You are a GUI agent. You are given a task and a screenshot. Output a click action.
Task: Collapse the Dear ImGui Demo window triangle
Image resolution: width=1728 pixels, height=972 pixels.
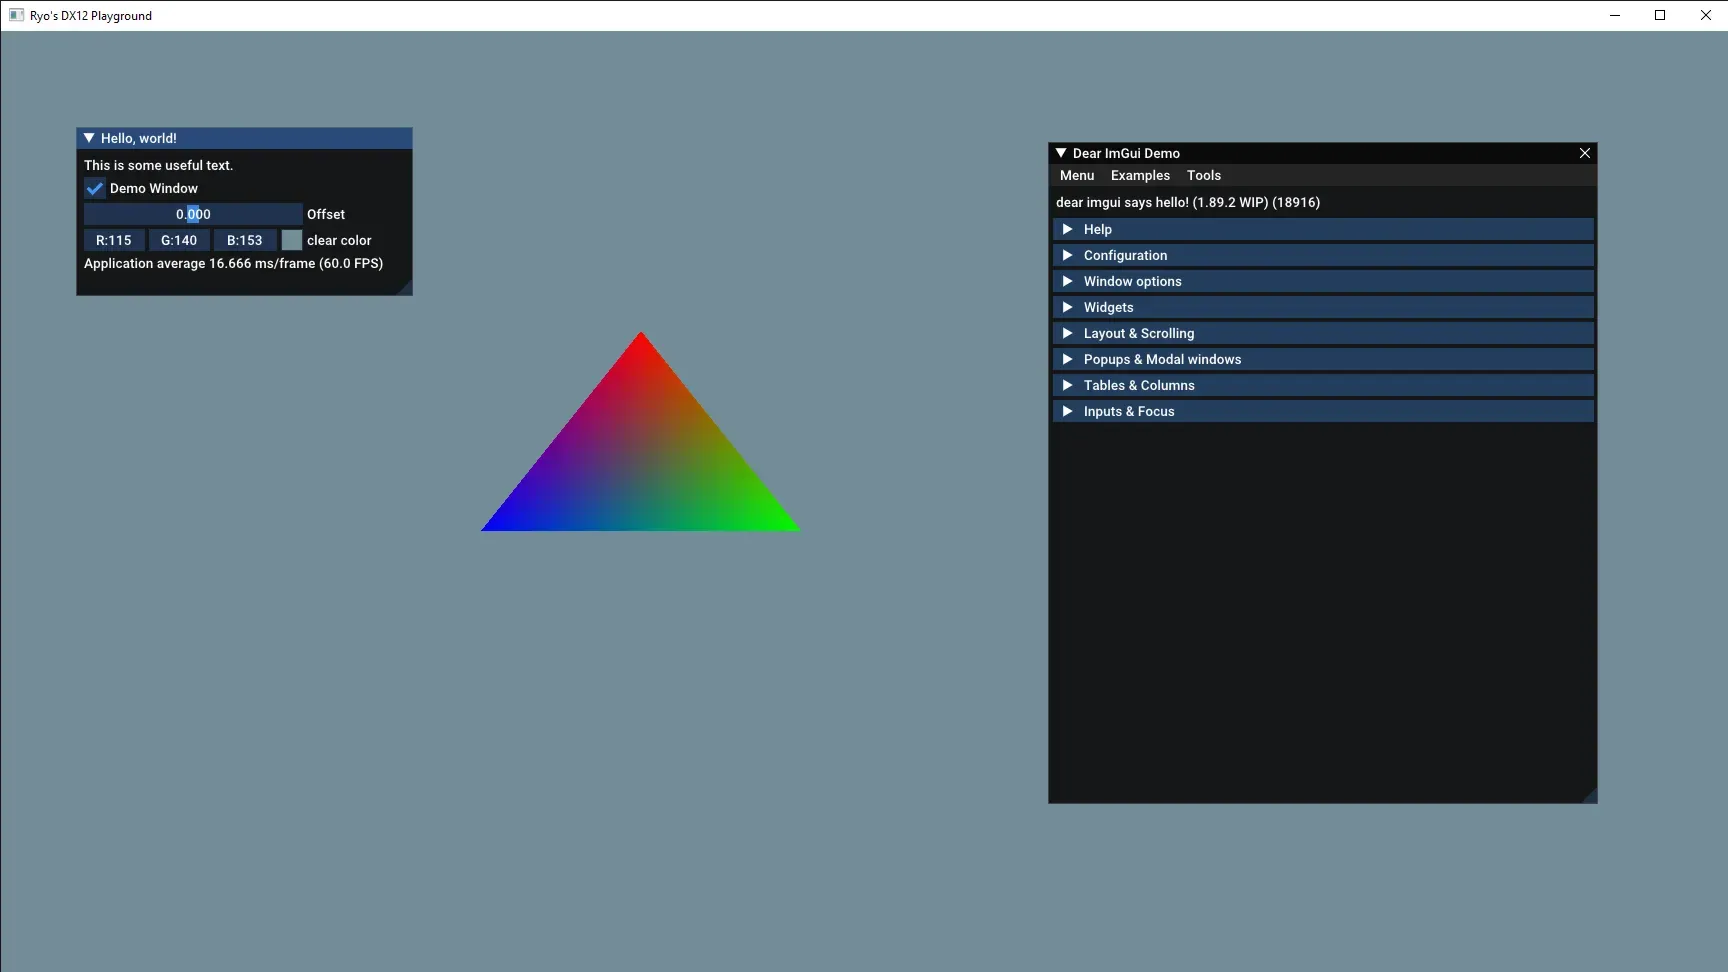(x=1062, y=153)
